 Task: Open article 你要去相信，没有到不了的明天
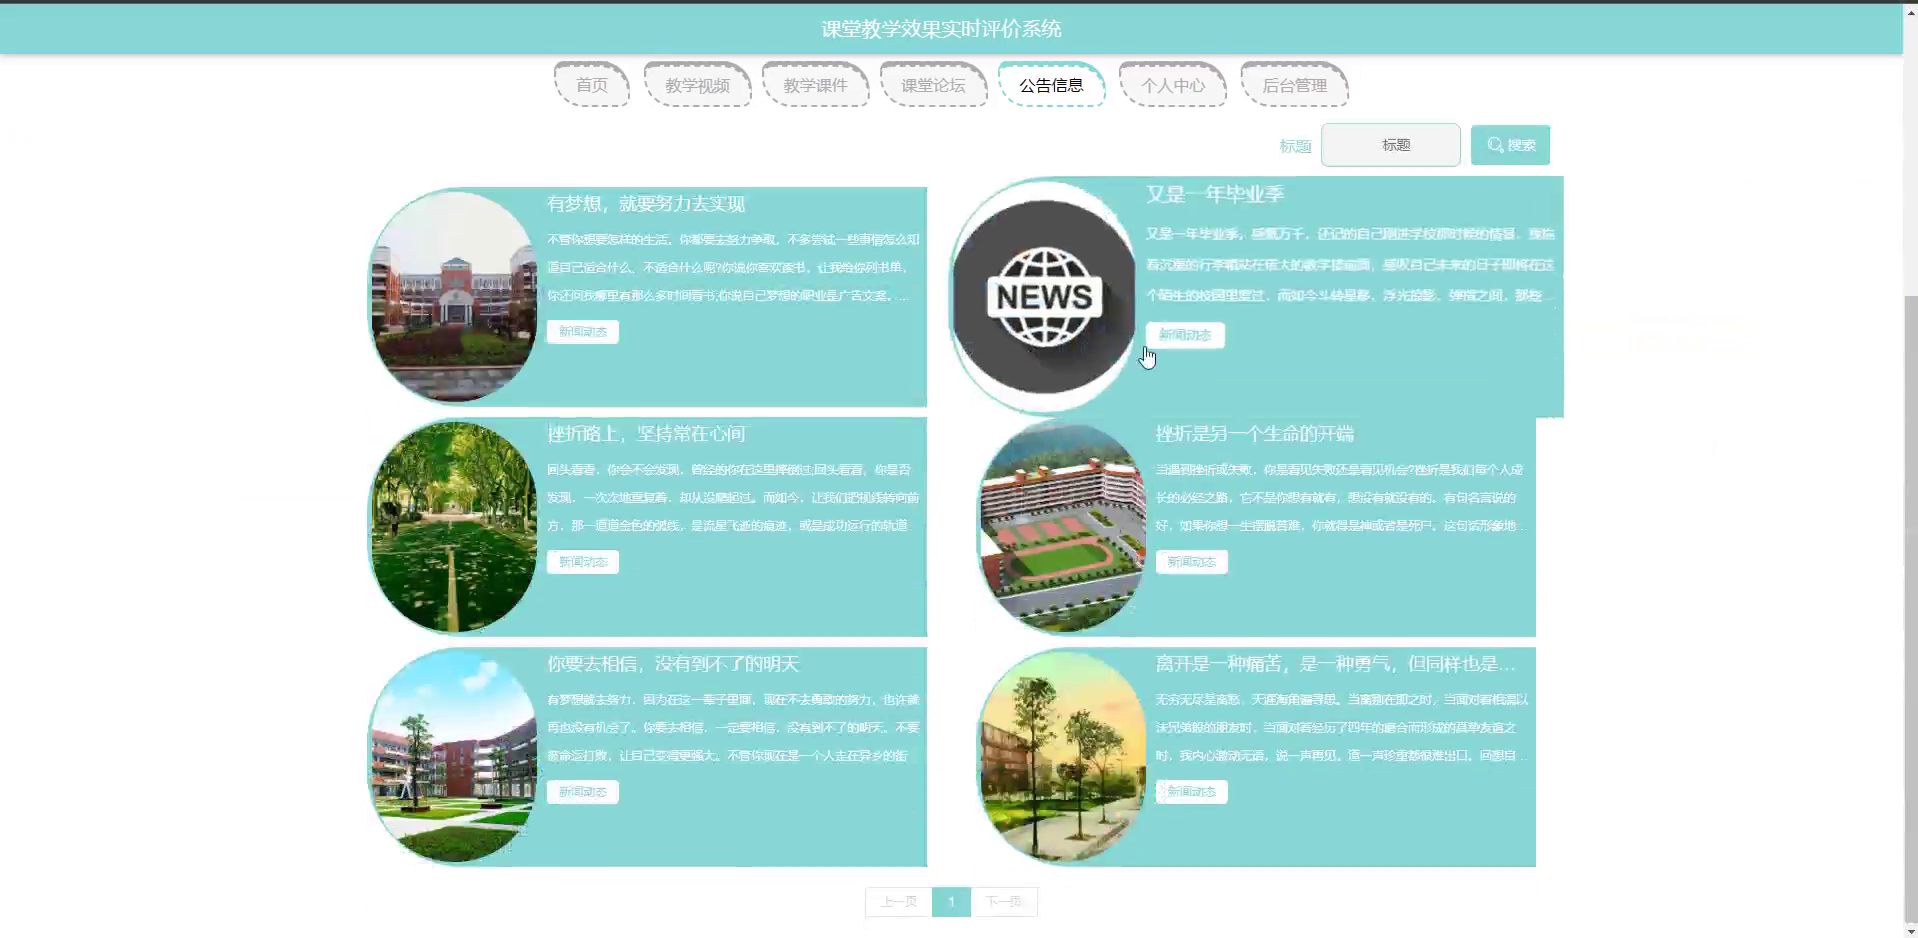[673, 664]
